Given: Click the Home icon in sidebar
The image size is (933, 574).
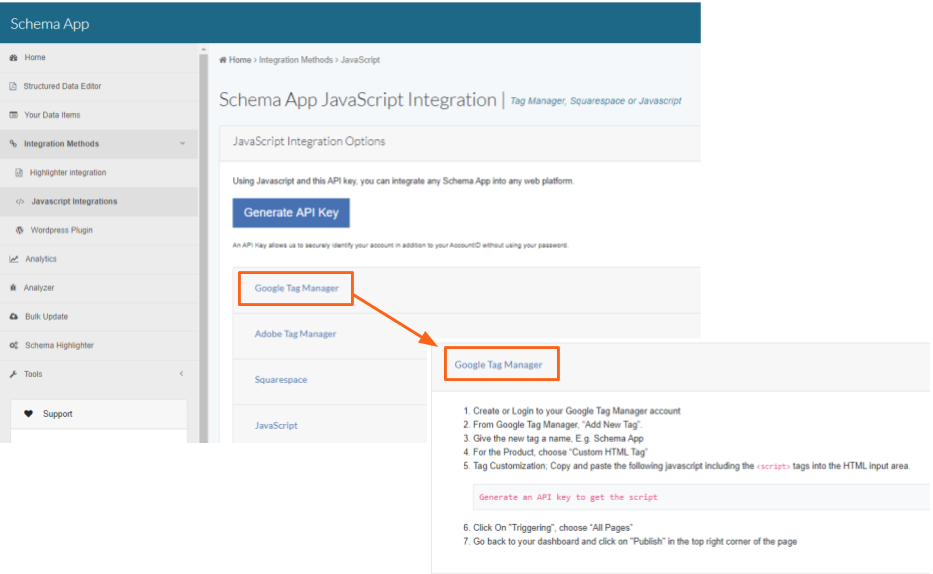Looking at the screenshot, I should (13, 58).
